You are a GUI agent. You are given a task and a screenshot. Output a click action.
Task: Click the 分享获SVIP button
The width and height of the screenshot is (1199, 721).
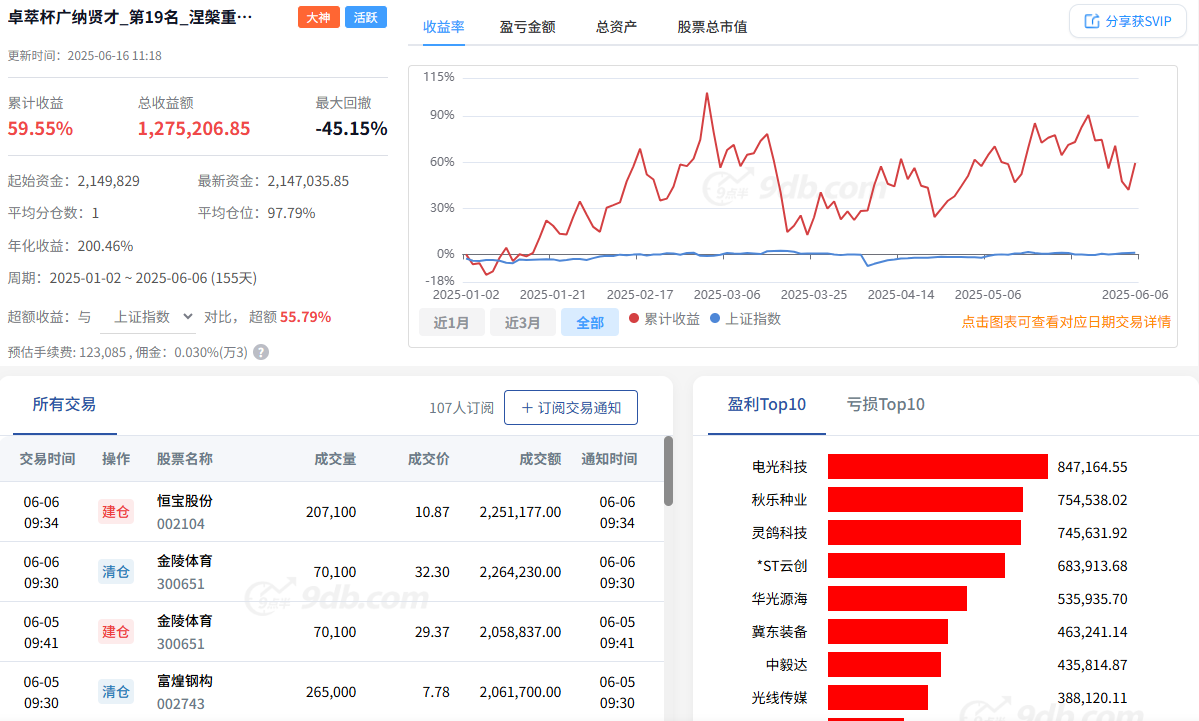point(1128,21)
